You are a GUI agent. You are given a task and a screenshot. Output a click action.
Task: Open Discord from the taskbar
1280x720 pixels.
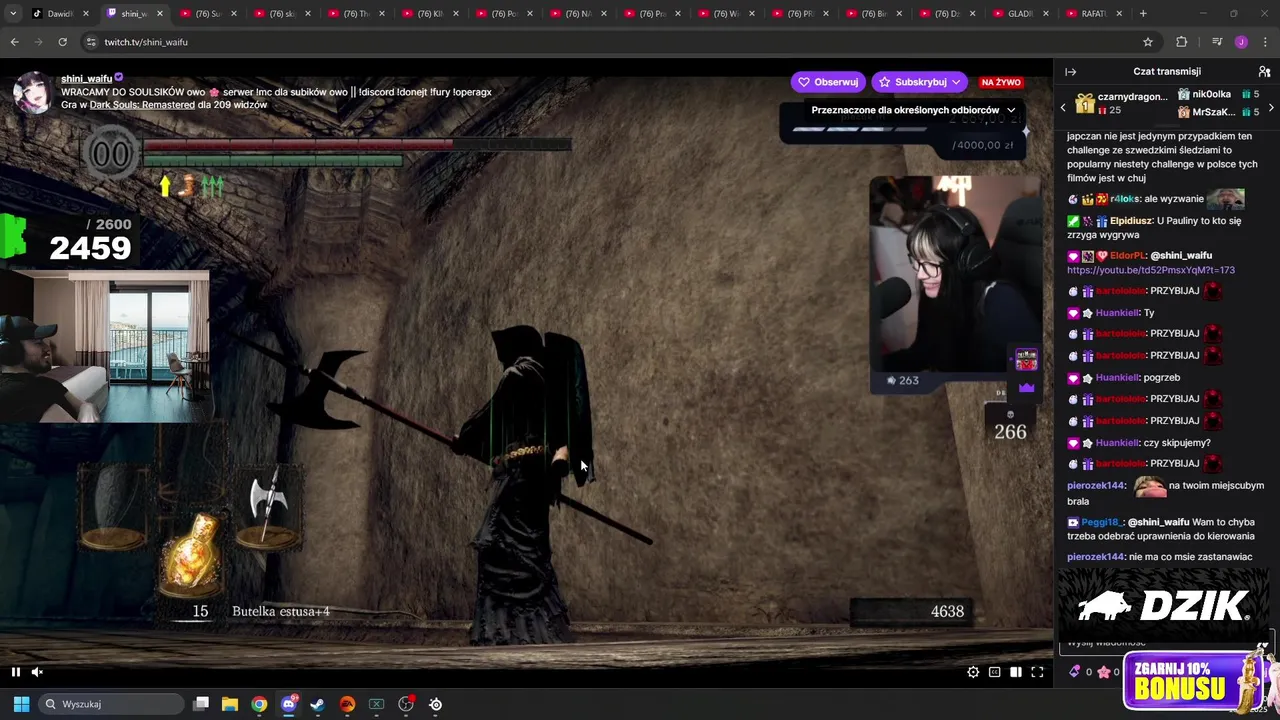point(289,704)
